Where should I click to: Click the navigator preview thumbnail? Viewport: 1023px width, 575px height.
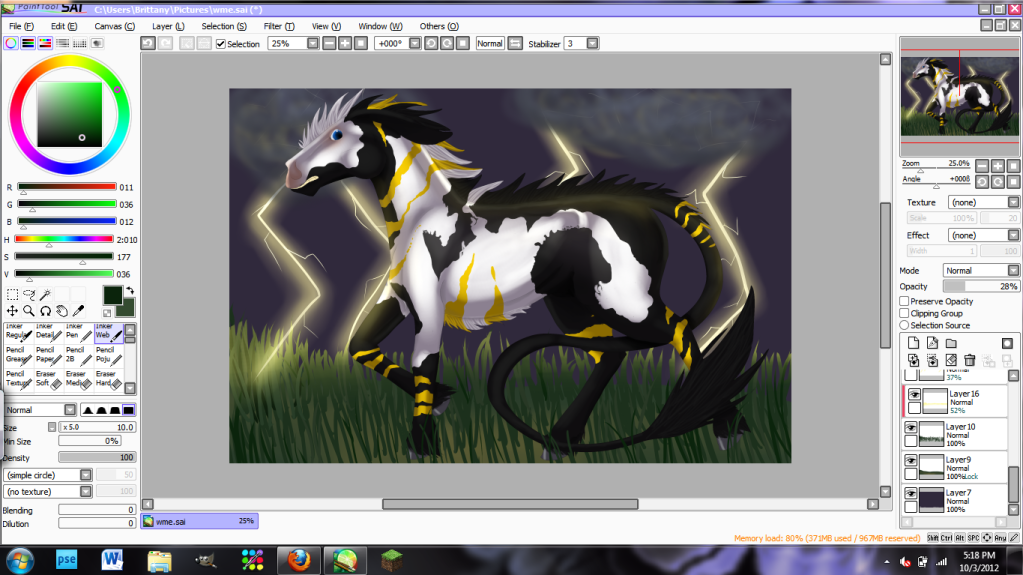(959, 97)
